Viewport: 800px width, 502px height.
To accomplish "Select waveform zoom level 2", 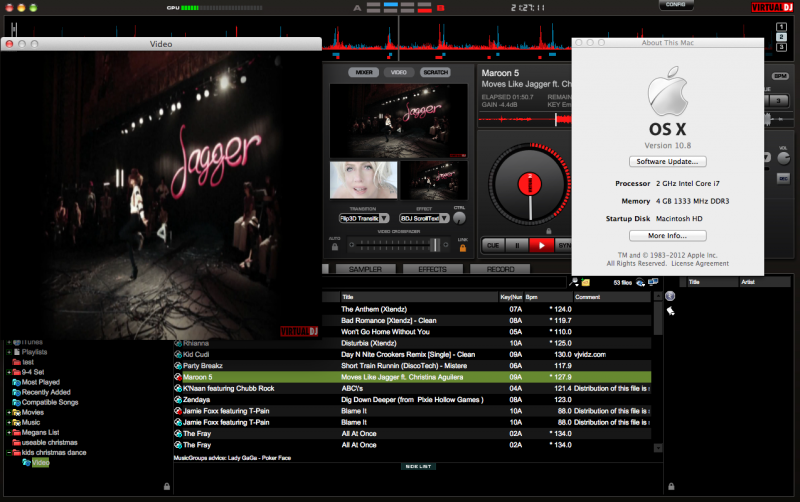I will [781, 37].
